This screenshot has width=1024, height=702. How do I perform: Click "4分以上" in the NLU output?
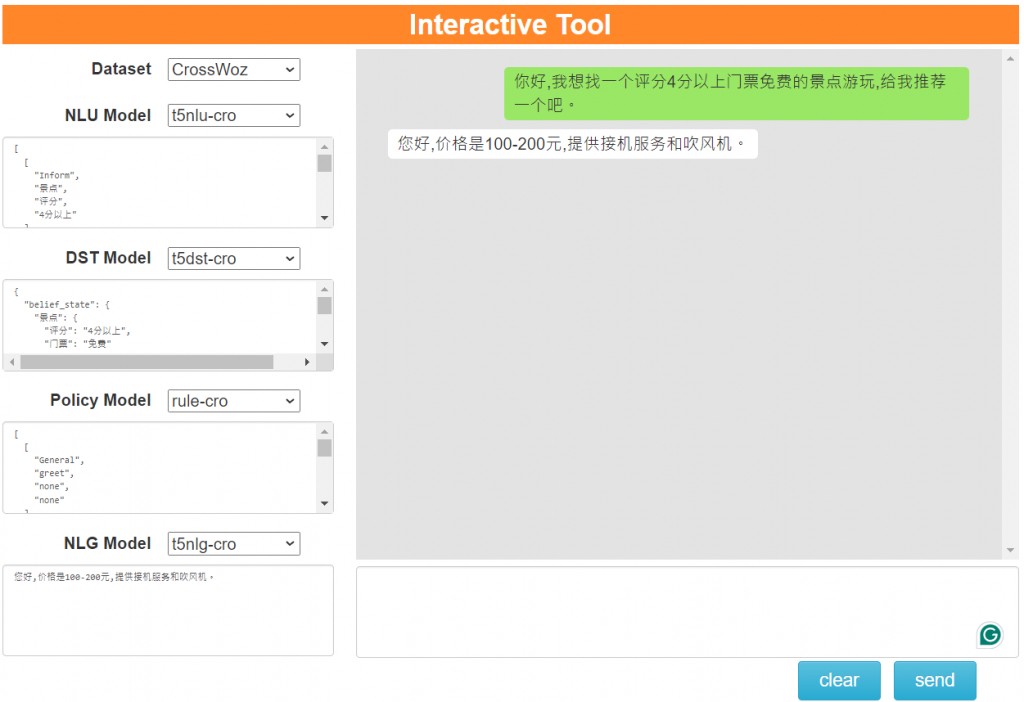56,214
